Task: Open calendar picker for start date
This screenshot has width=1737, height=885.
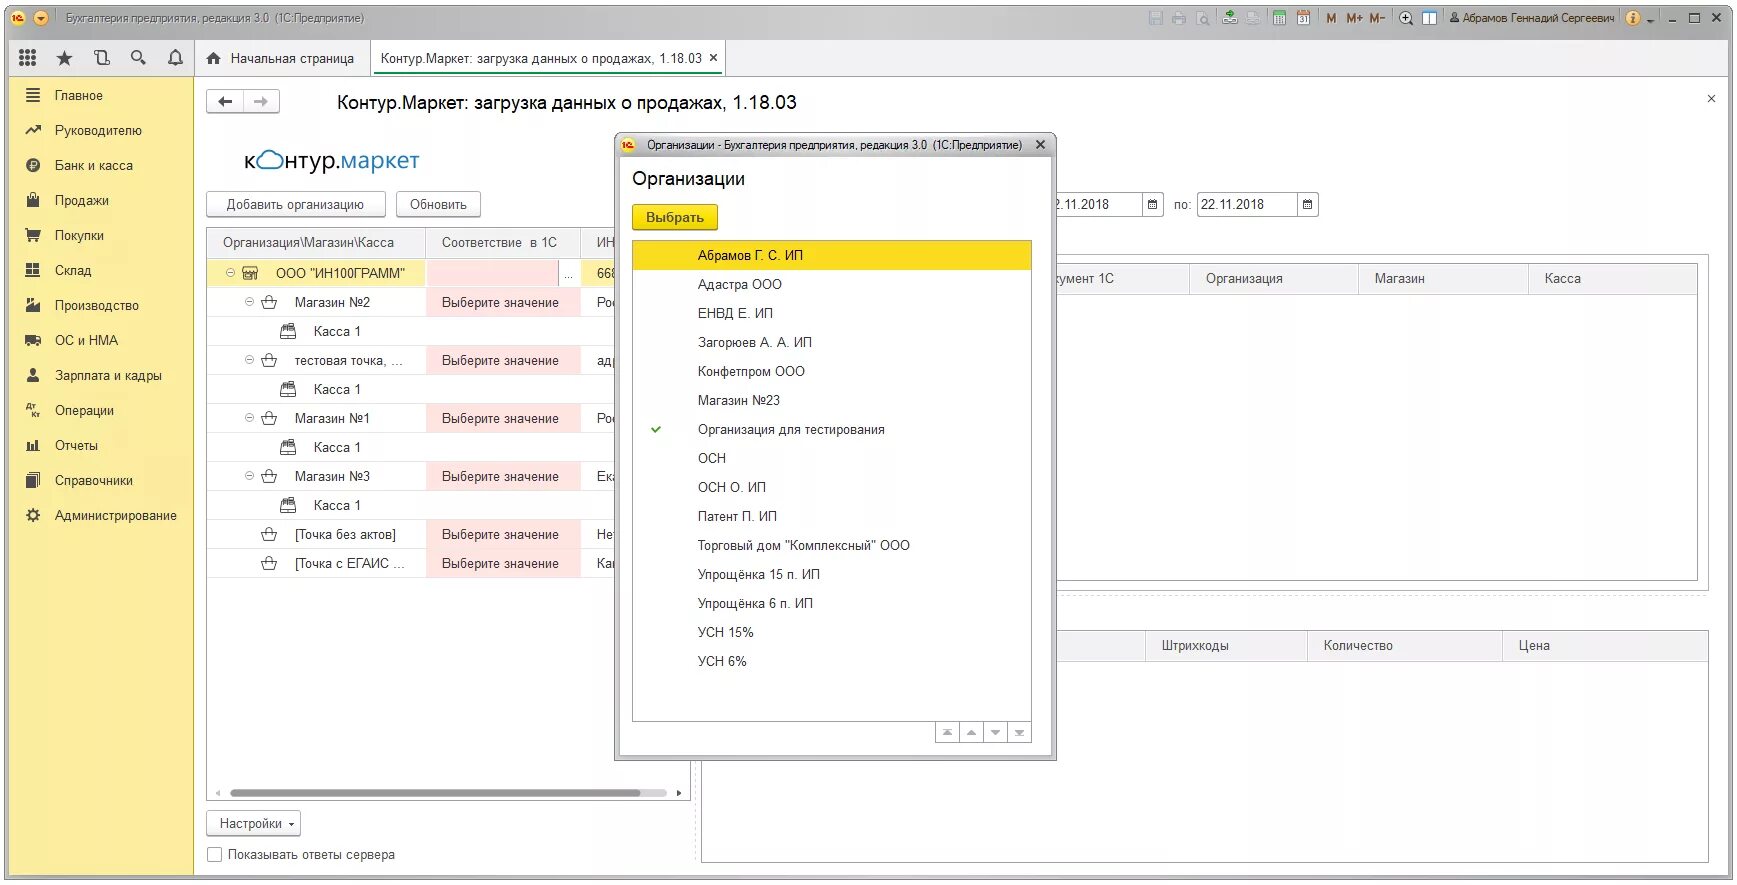Action: coord(1152,204)
